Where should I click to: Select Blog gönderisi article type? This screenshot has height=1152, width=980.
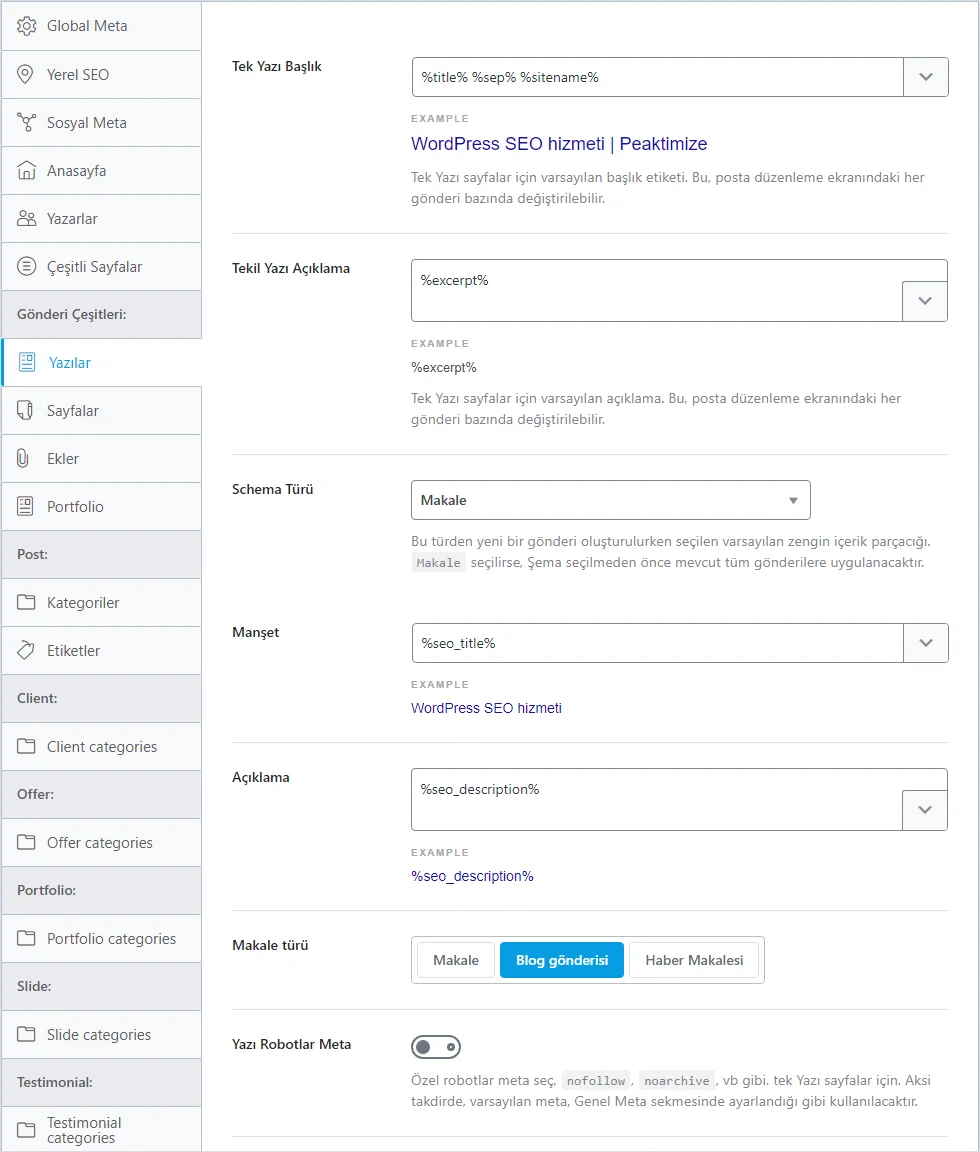562,960
